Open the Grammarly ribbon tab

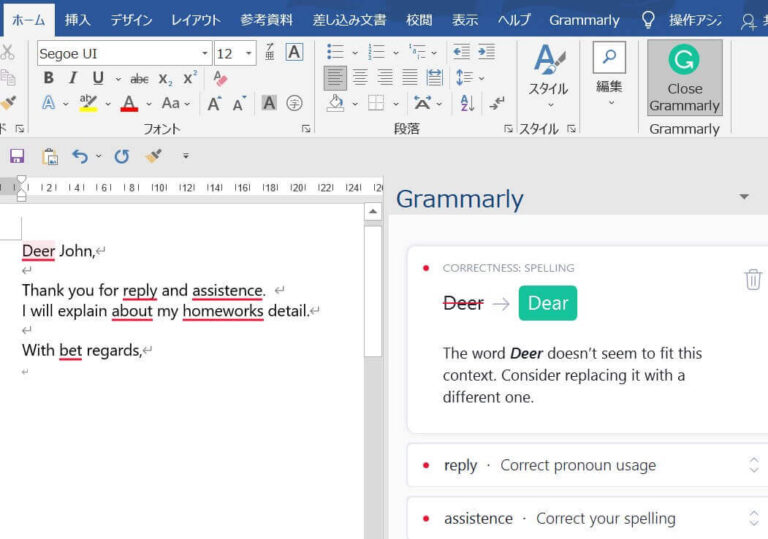(x=584, y=20)
